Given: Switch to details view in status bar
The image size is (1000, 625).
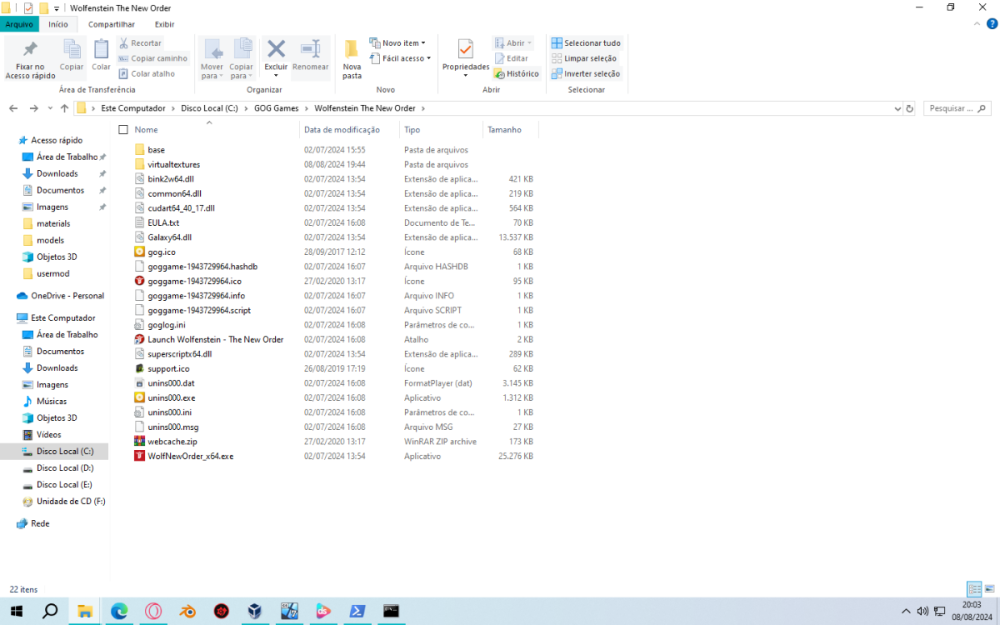Looking at the screenshot, I should click(x=973, y=589).
